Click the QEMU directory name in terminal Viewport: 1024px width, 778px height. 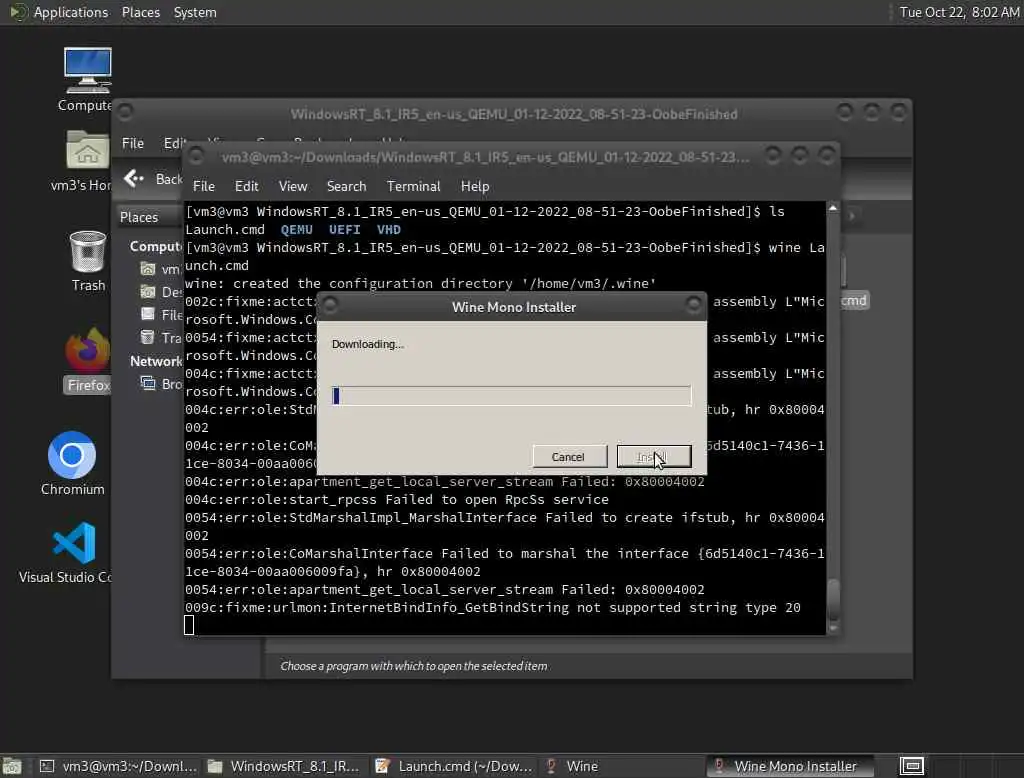(296, 229)
